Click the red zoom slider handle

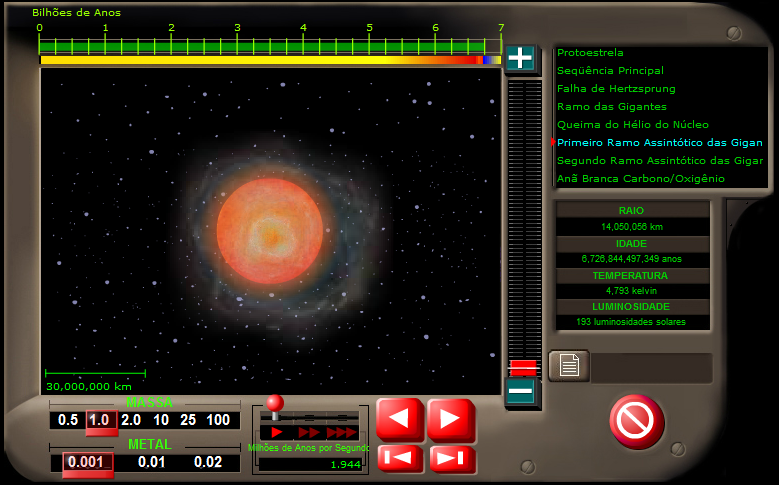point(523,366)
